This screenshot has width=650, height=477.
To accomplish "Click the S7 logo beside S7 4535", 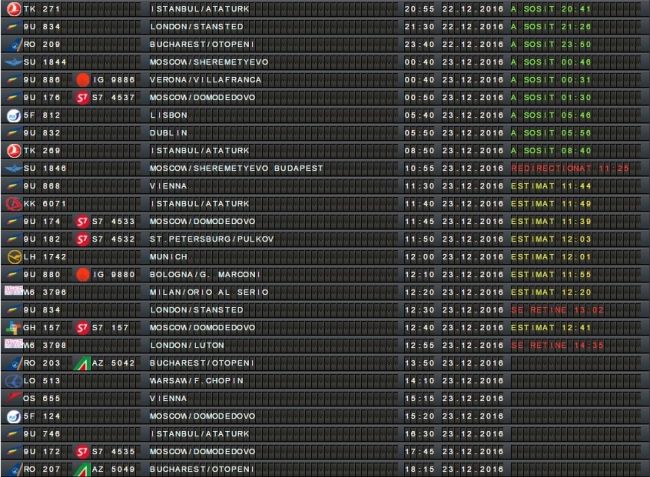I will pyautogui.click(x=82, y=452).
